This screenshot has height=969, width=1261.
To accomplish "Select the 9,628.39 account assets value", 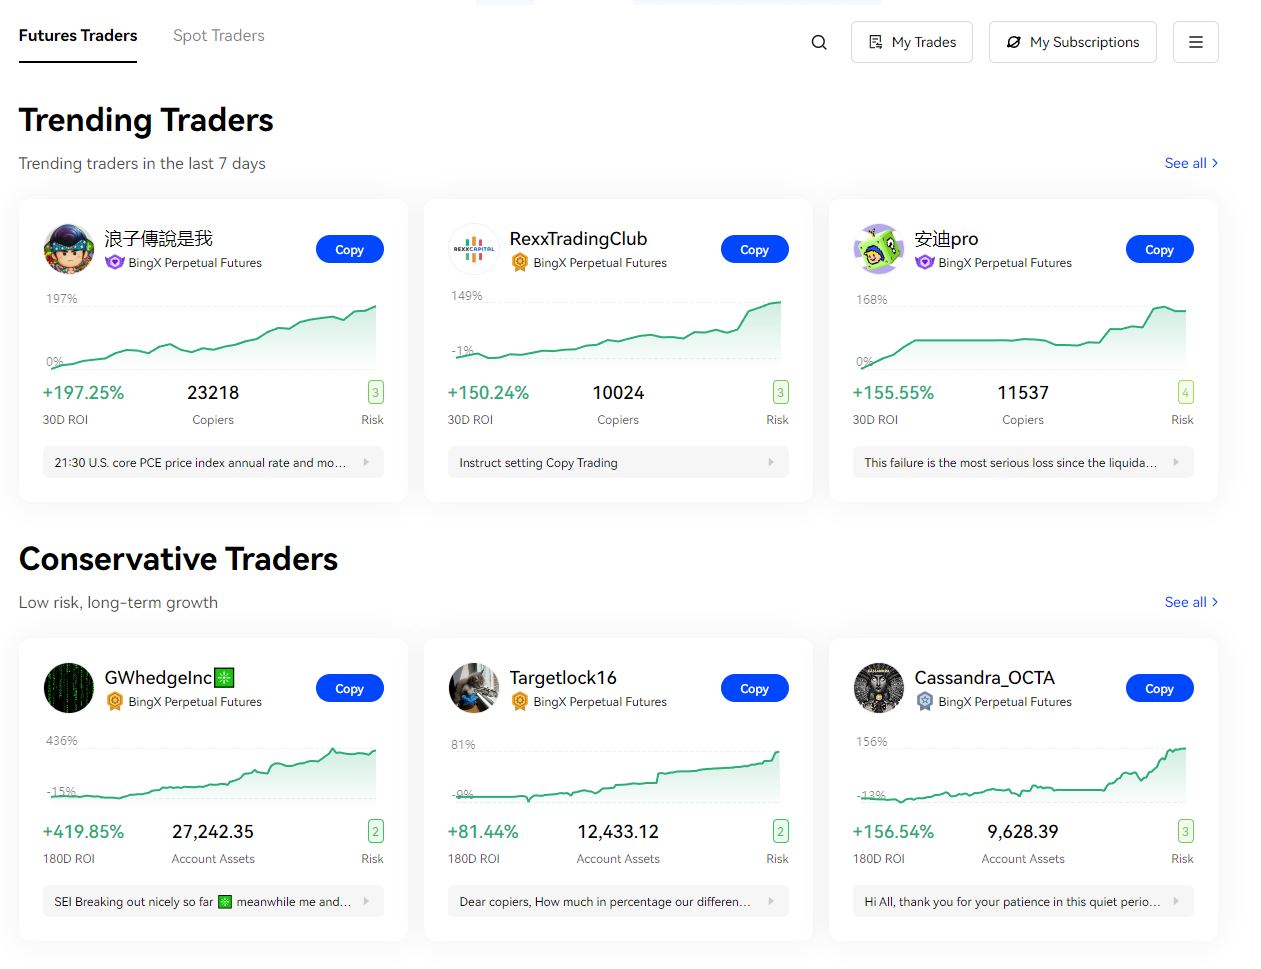I will tap(1023, 832).
